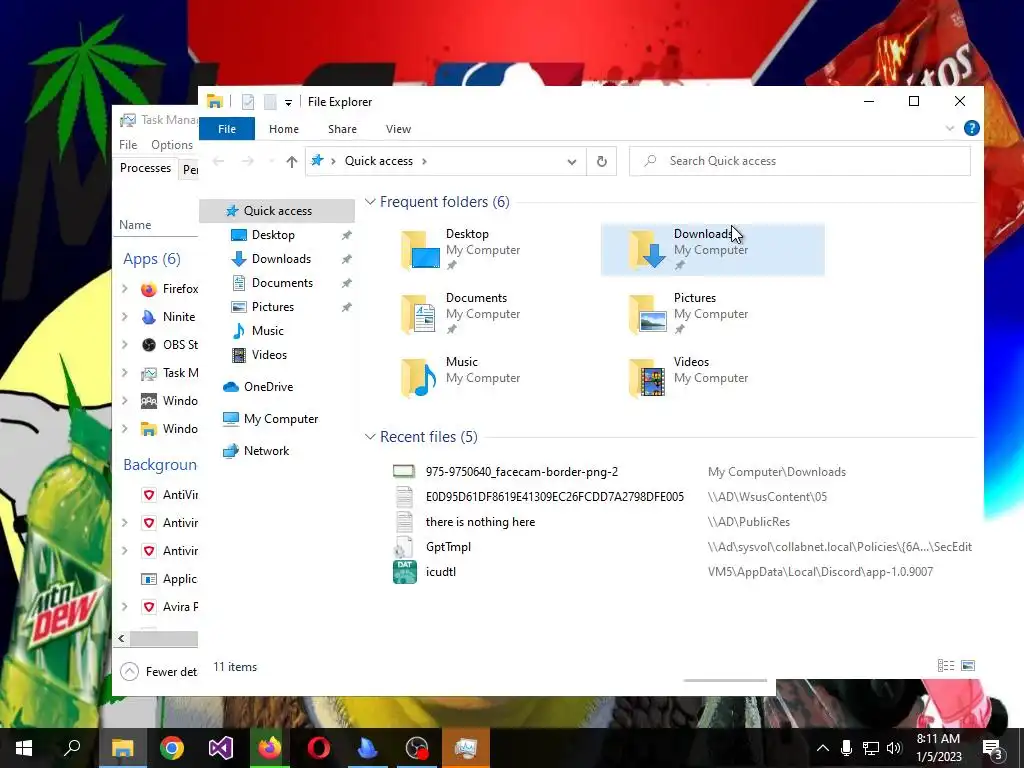Switch to details view layout icon
1024x768 pixels.
click(x=946, y=665)
